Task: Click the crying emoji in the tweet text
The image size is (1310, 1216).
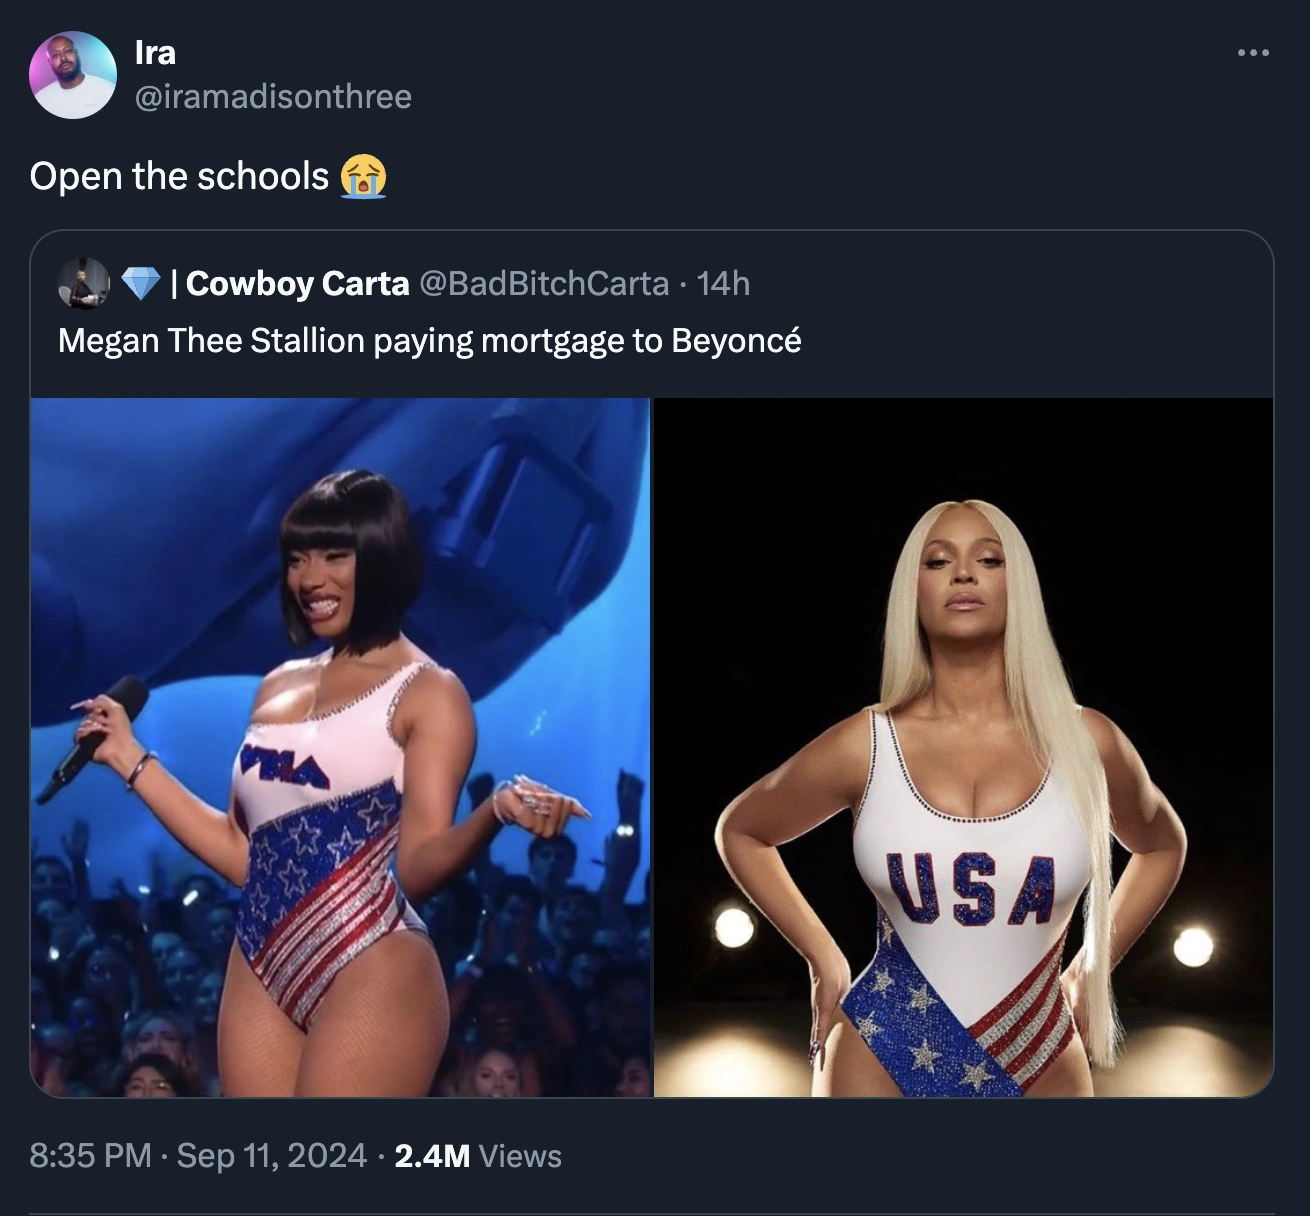Action: click(365, 178)
